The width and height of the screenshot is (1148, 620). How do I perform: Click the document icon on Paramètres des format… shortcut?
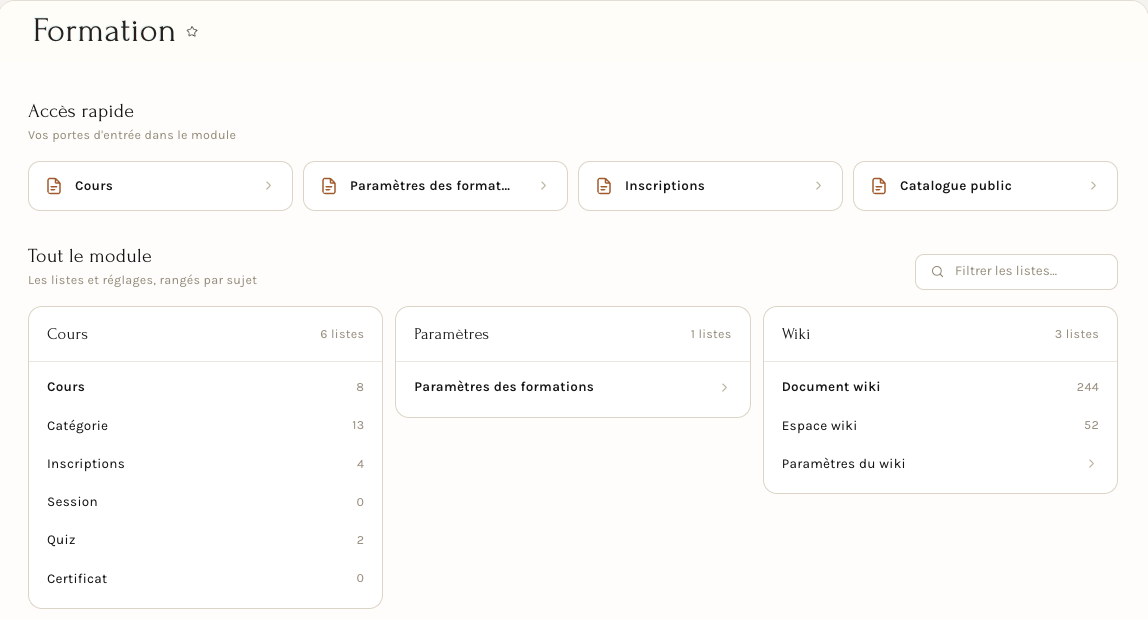click(x=329, y=186)
